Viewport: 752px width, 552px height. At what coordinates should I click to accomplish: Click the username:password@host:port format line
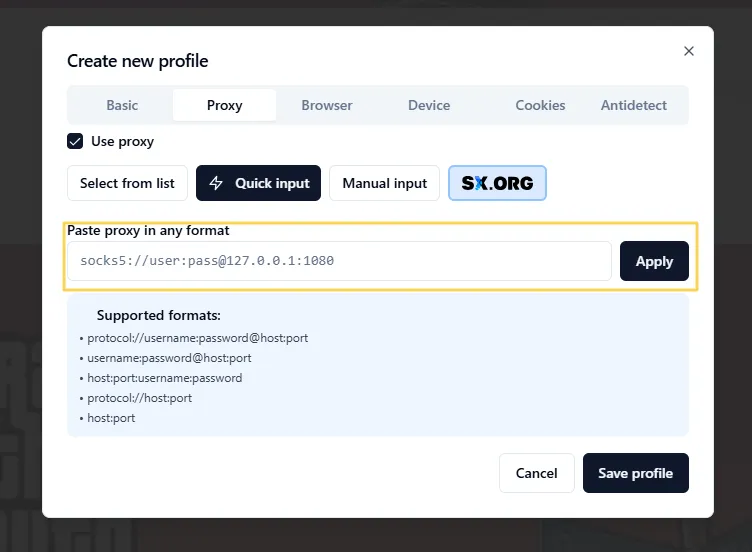click(169, 358)
